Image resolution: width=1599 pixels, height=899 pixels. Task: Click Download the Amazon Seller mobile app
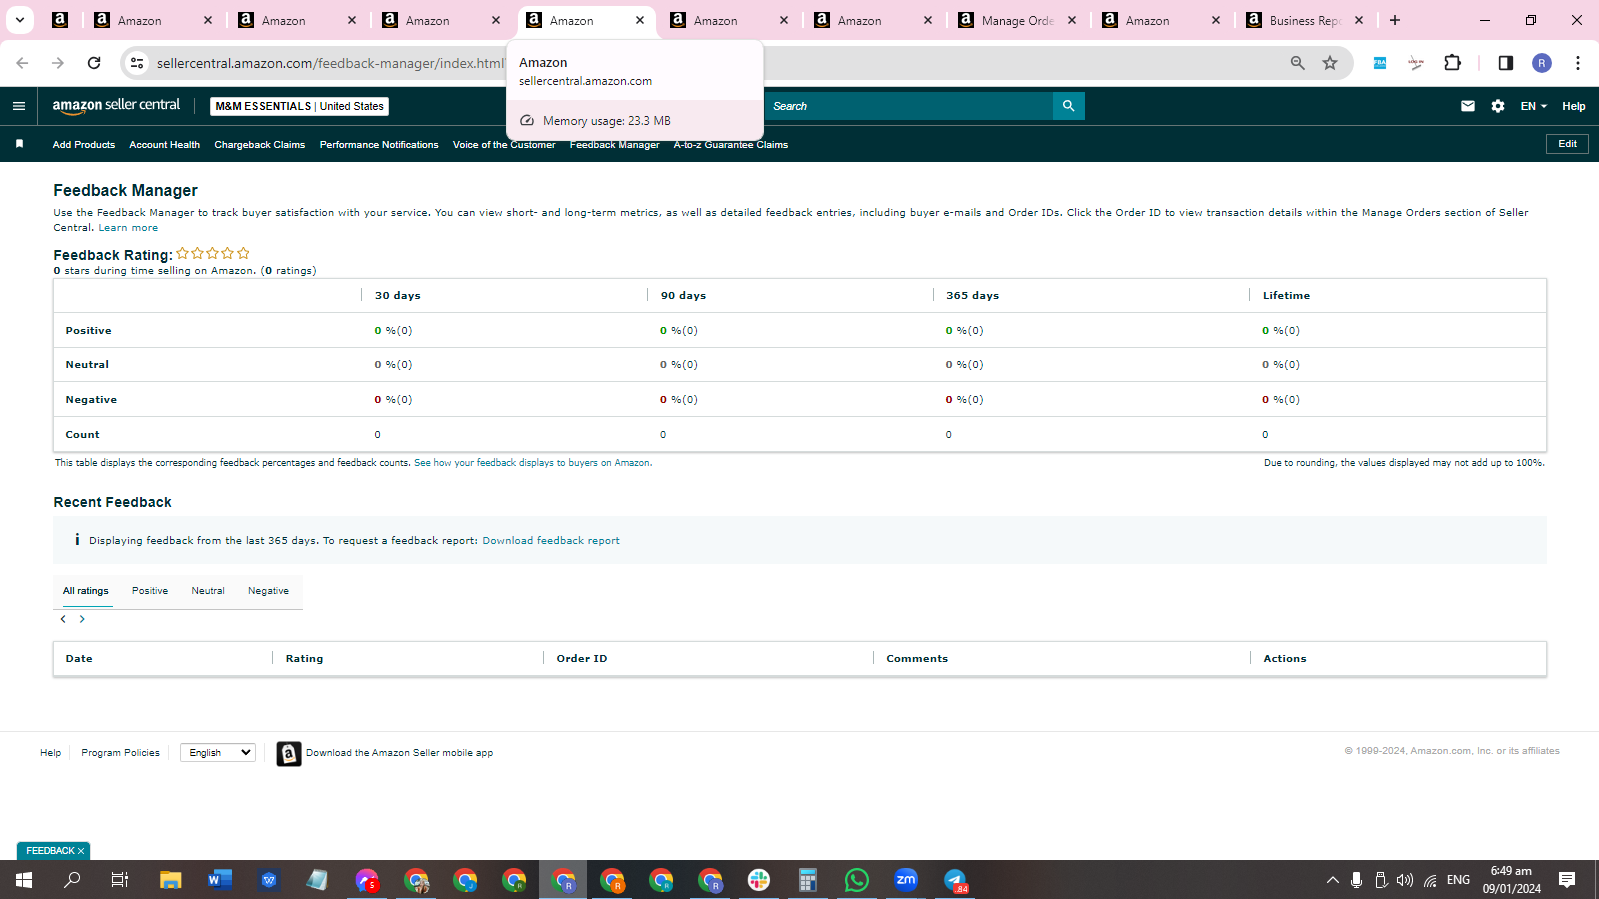(399, 753)
